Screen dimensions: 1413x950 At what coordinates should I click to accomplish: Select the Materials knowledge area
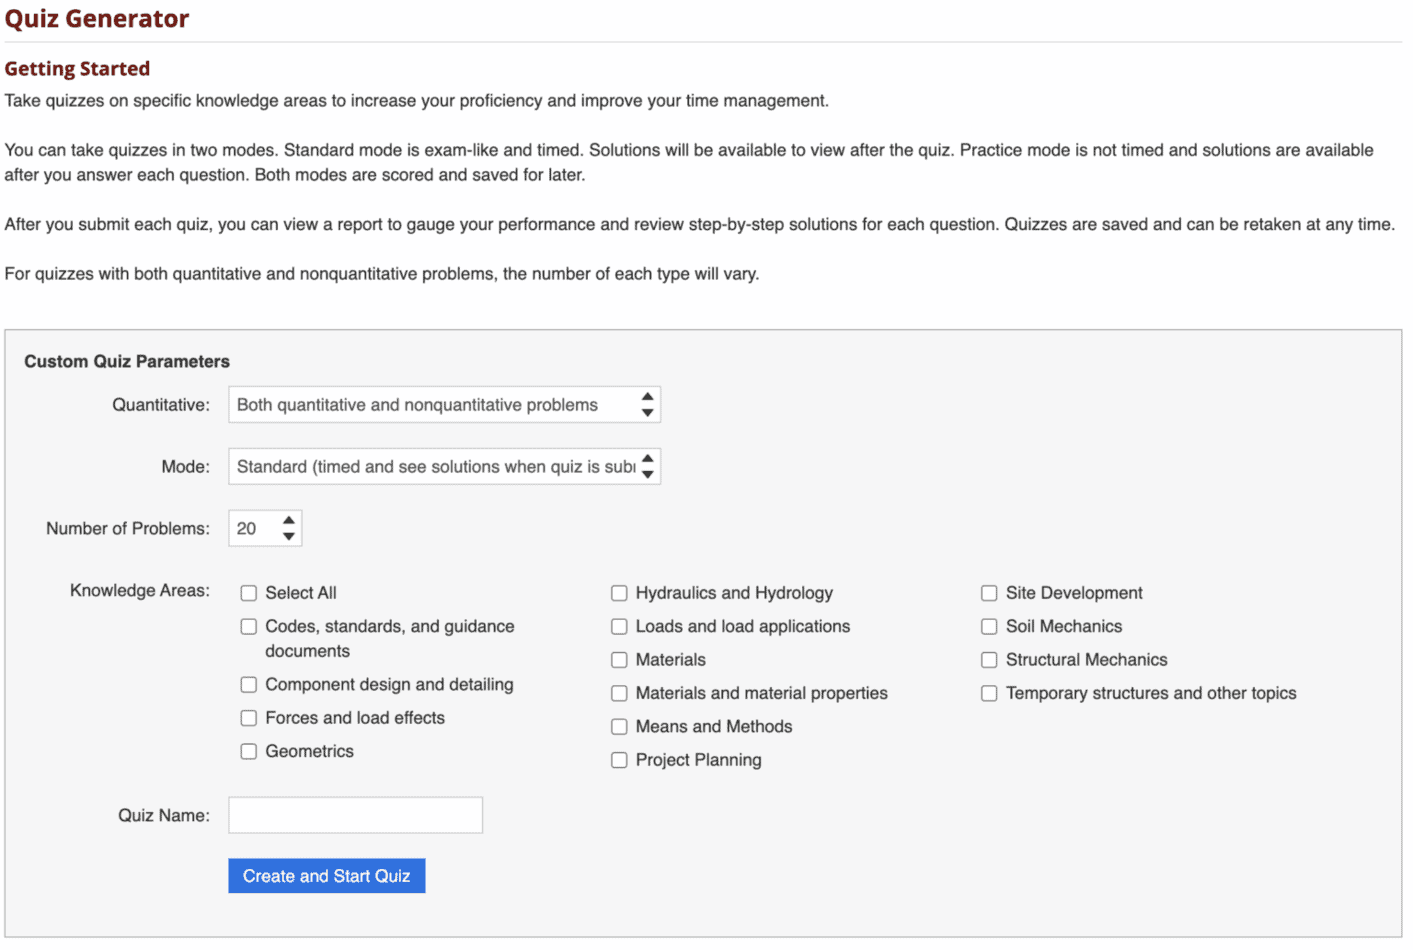pyautogui.click(x=618, y=659)
